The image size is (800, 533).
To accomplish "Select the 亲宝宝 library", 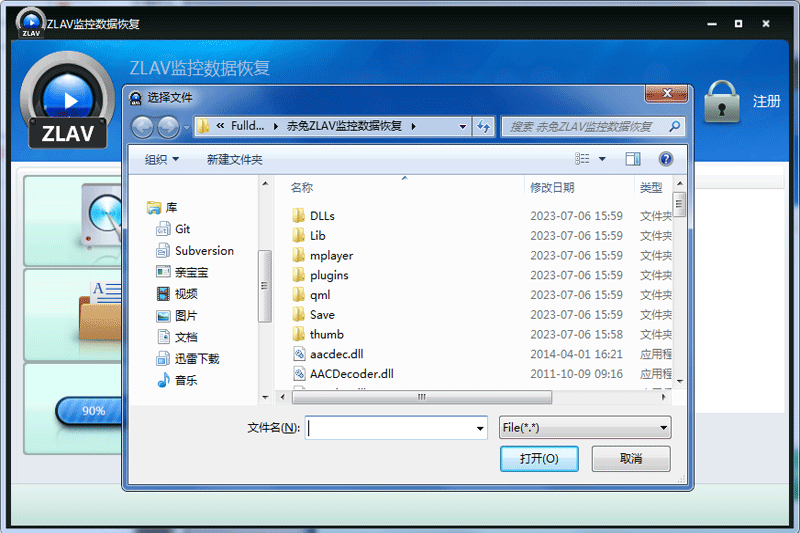I will [182, 272].
